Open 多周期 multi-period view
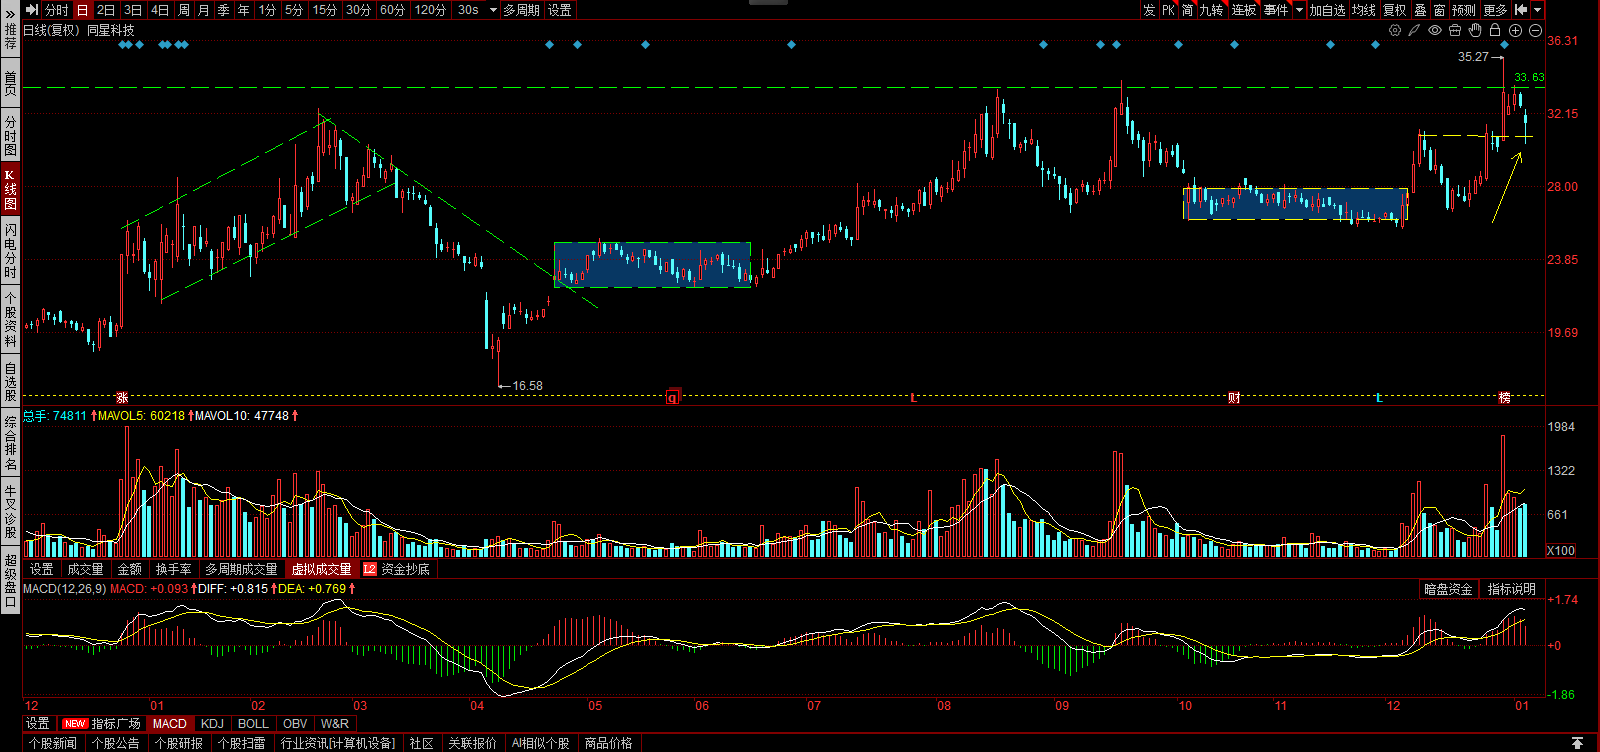 tap(521, 10)
